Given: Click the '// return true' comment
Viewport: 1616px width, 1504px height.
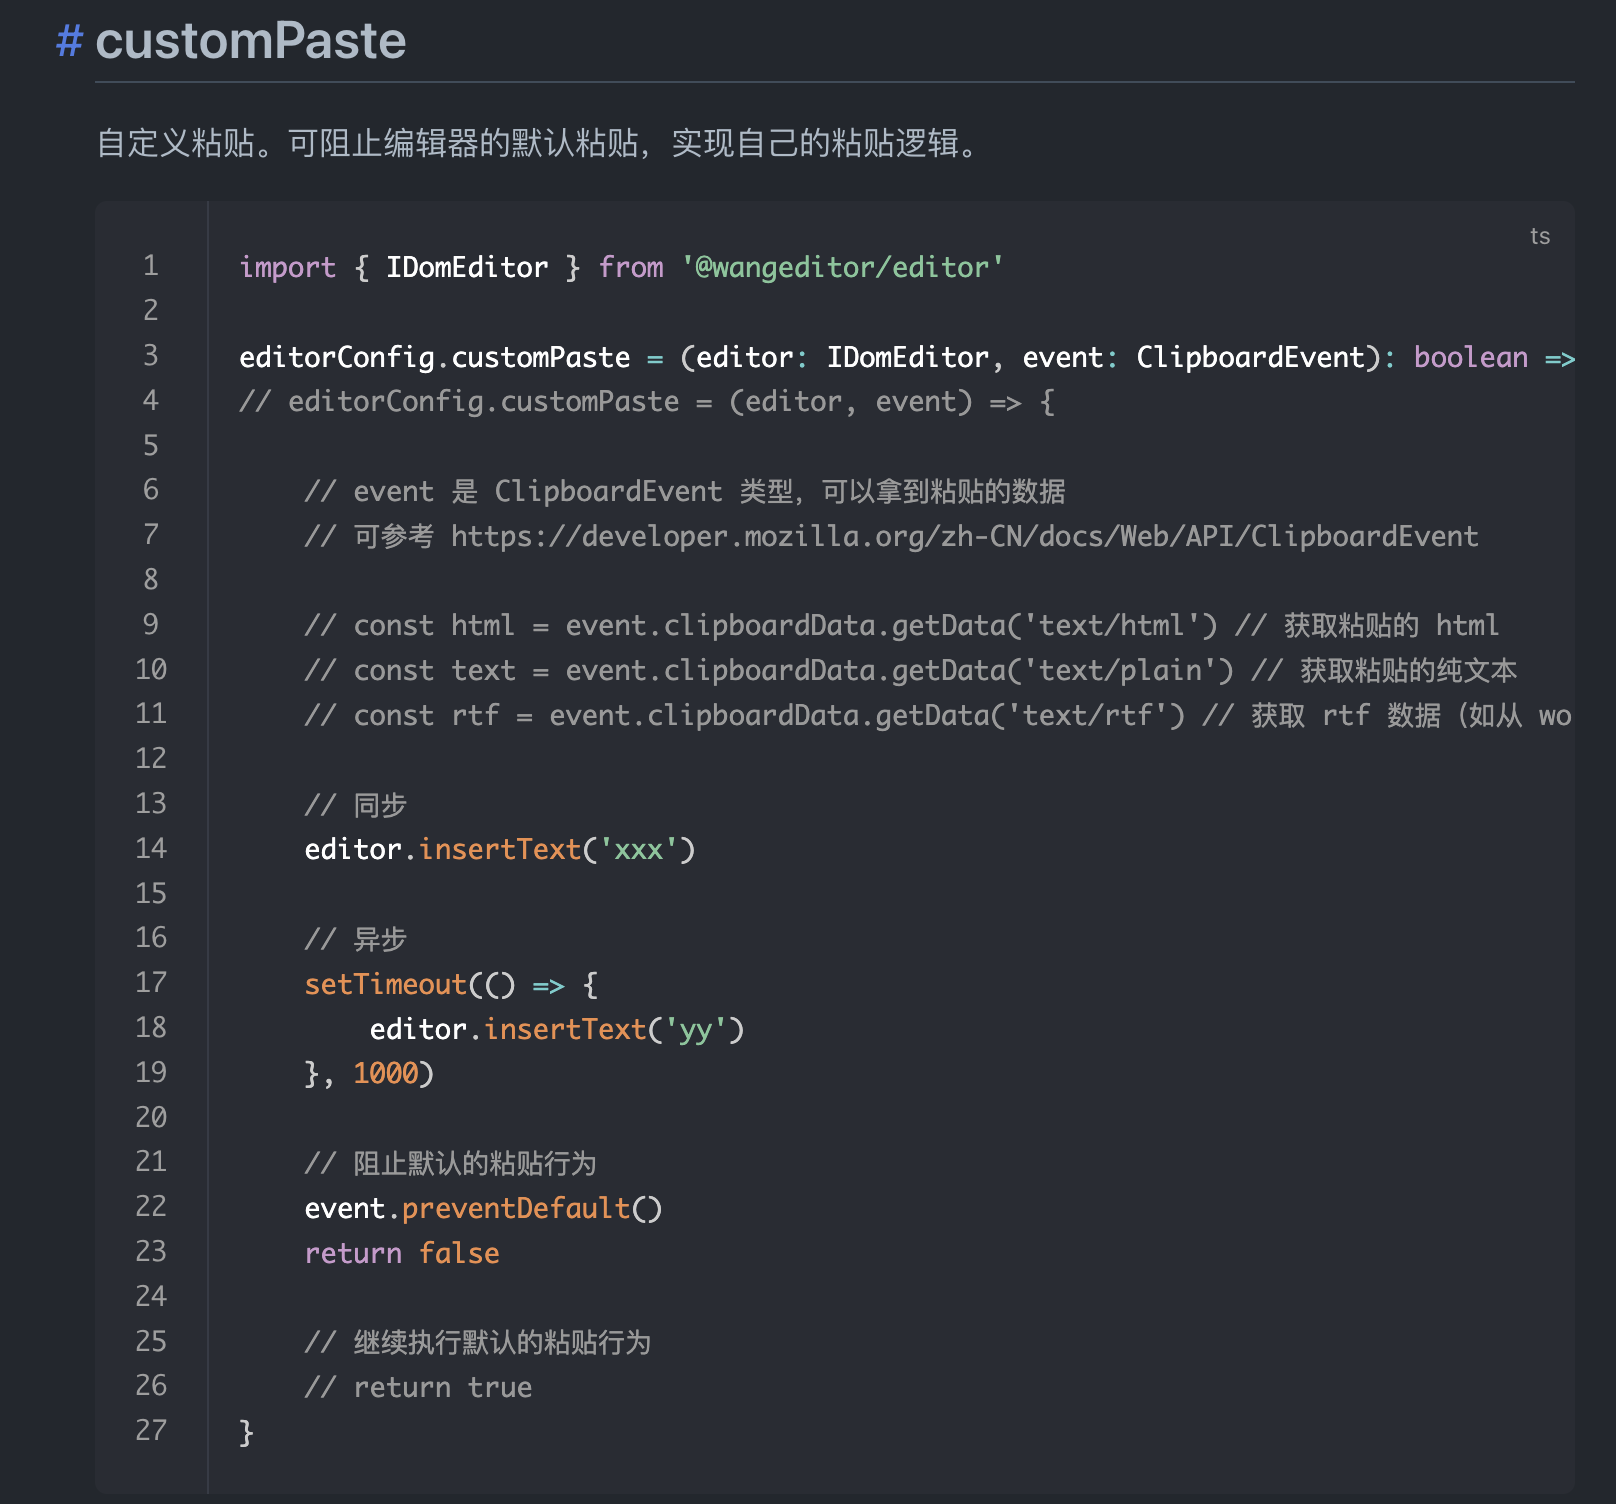Looking at the screenshot, I should coord(418,1387).
